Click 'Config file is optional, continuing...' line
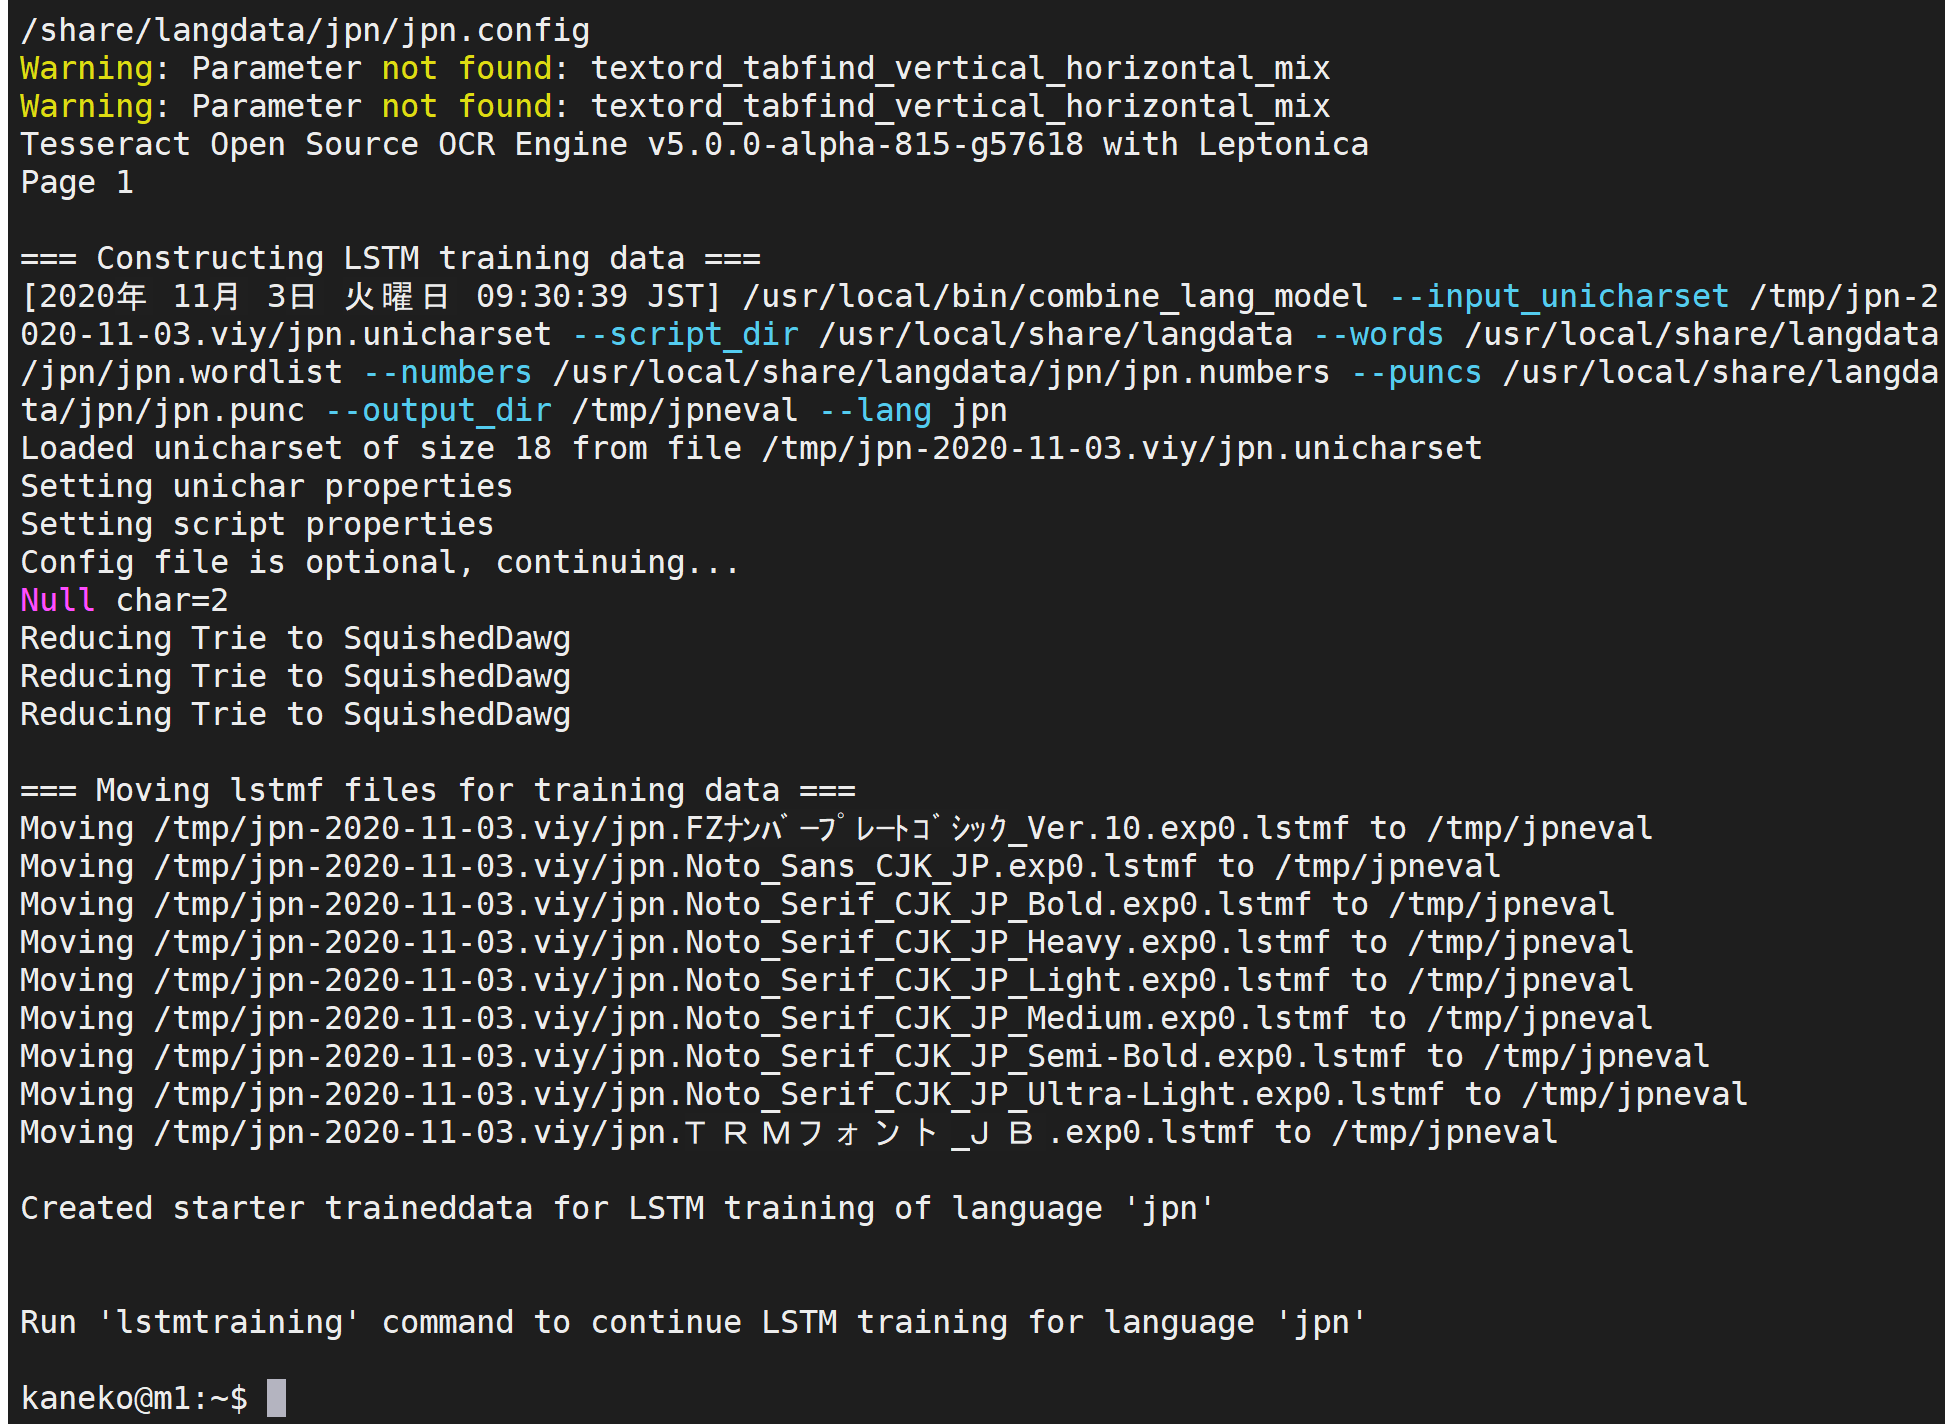Screen dimensions: 1945x1424 (380, 563)
